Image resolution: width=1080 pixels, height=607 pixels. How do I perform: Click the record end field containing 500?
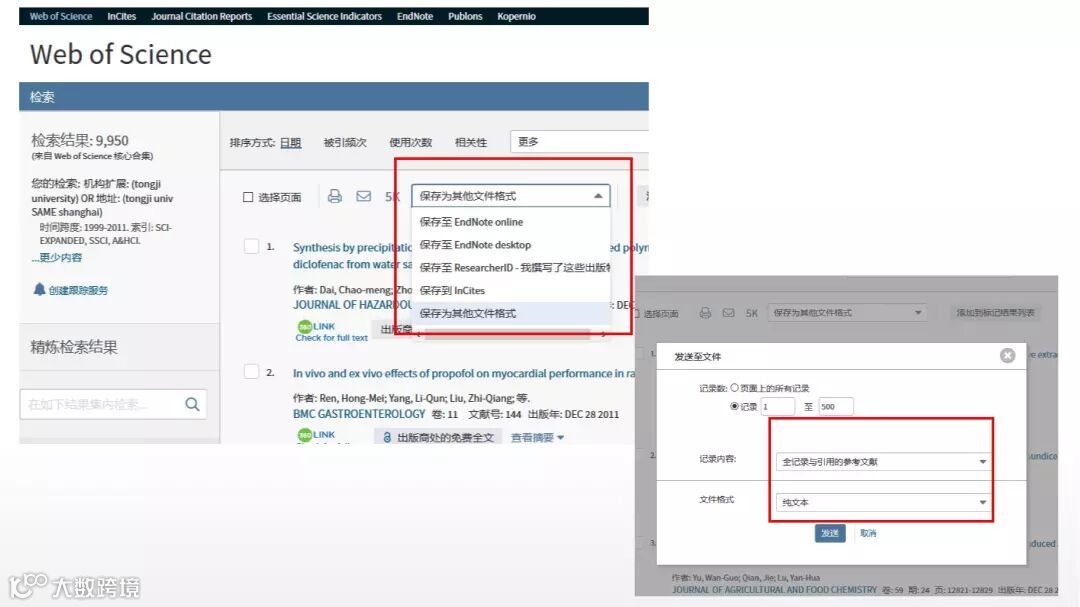[x=836, y=407]
